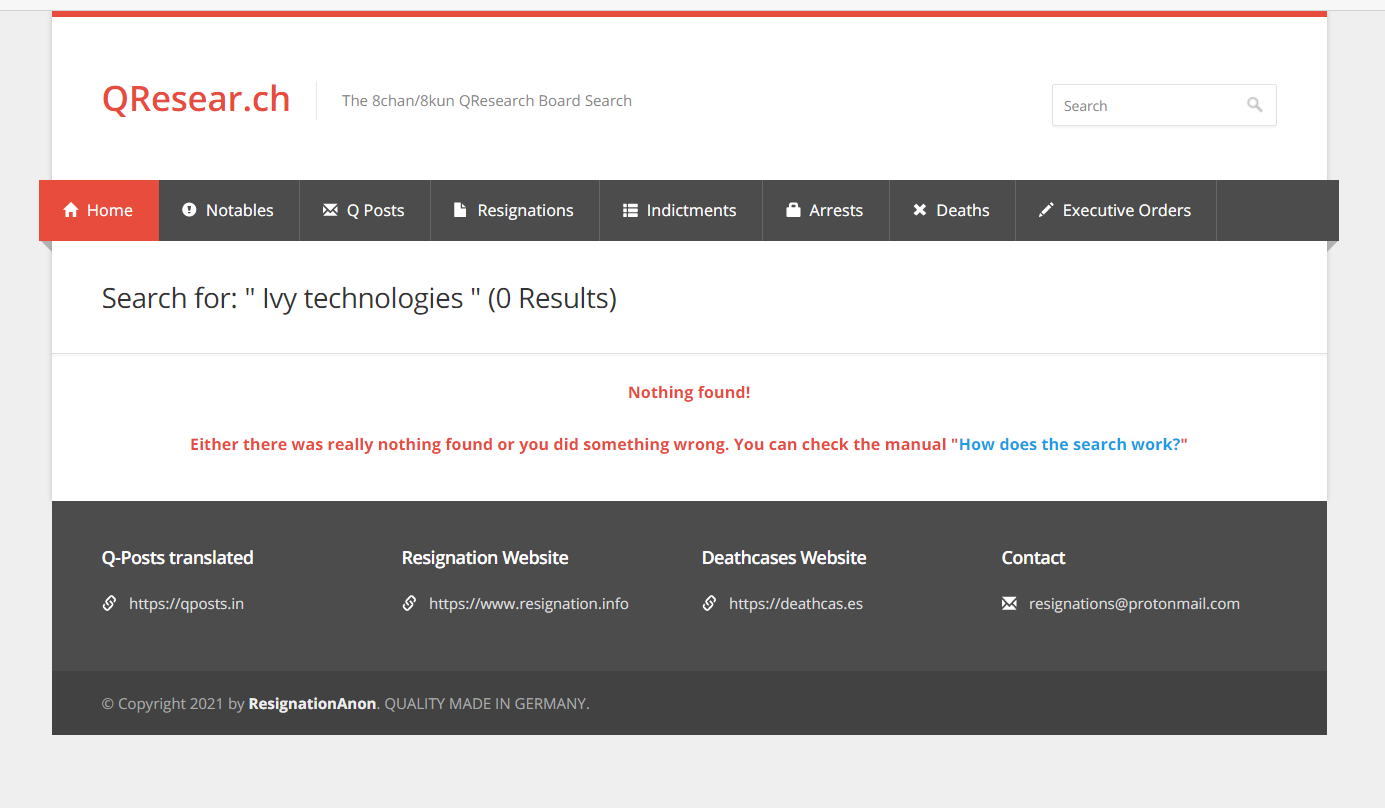Click the "Contact" footer heading

pyautogui.click(x=1033, y=557)
